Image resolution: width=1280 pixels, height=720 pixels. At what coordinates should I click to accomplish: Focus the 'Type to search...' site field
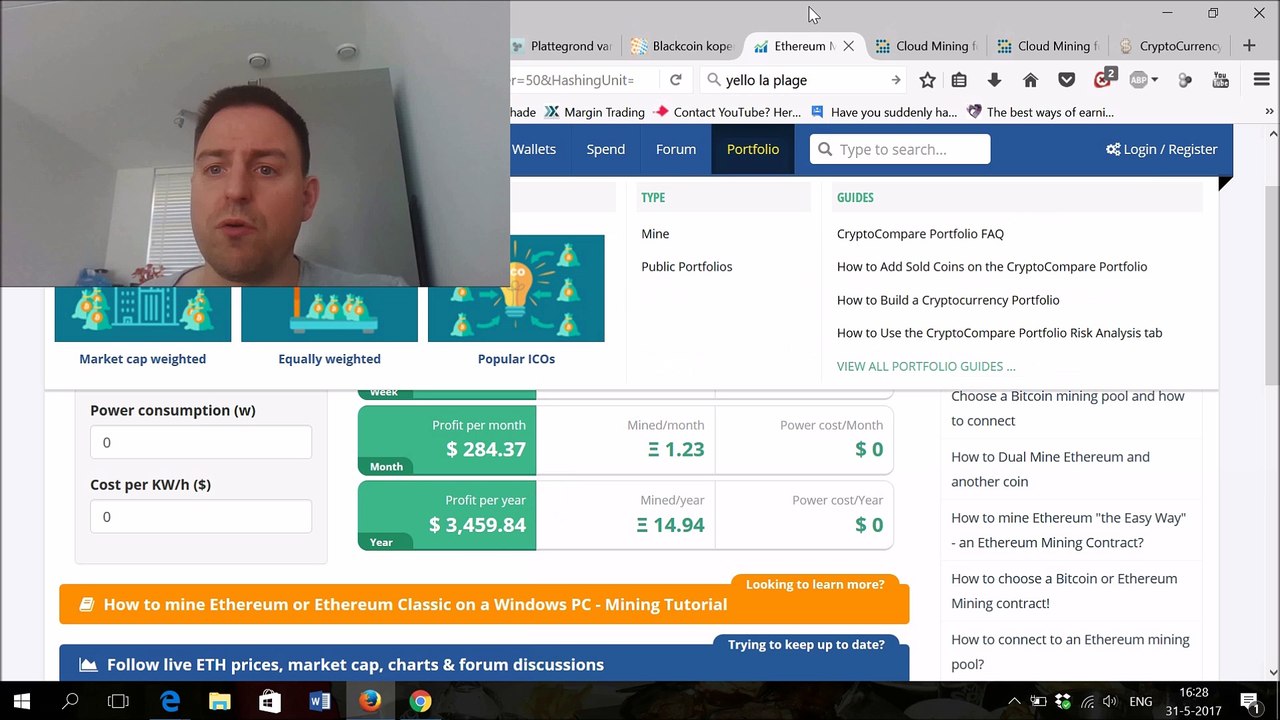pyautogui.click(x=900, y=149)
